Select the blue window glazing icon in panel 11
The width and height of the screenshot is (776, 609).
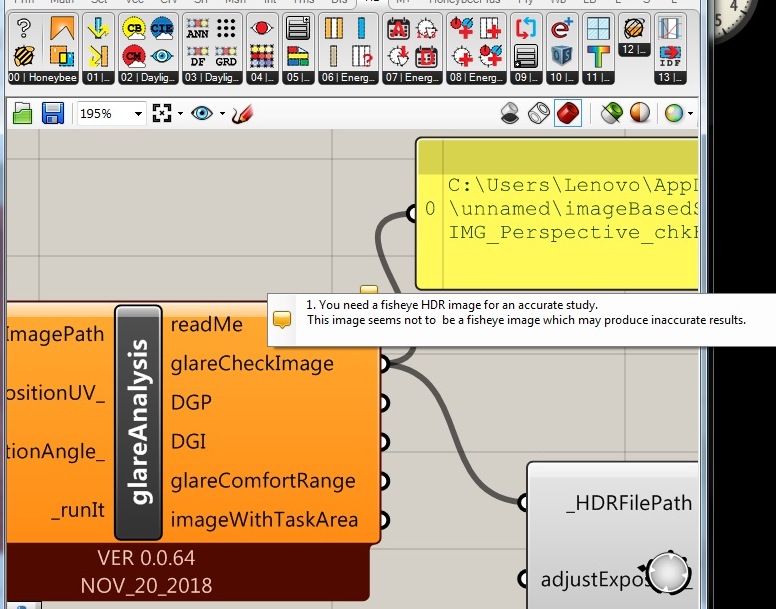(598, 28)
